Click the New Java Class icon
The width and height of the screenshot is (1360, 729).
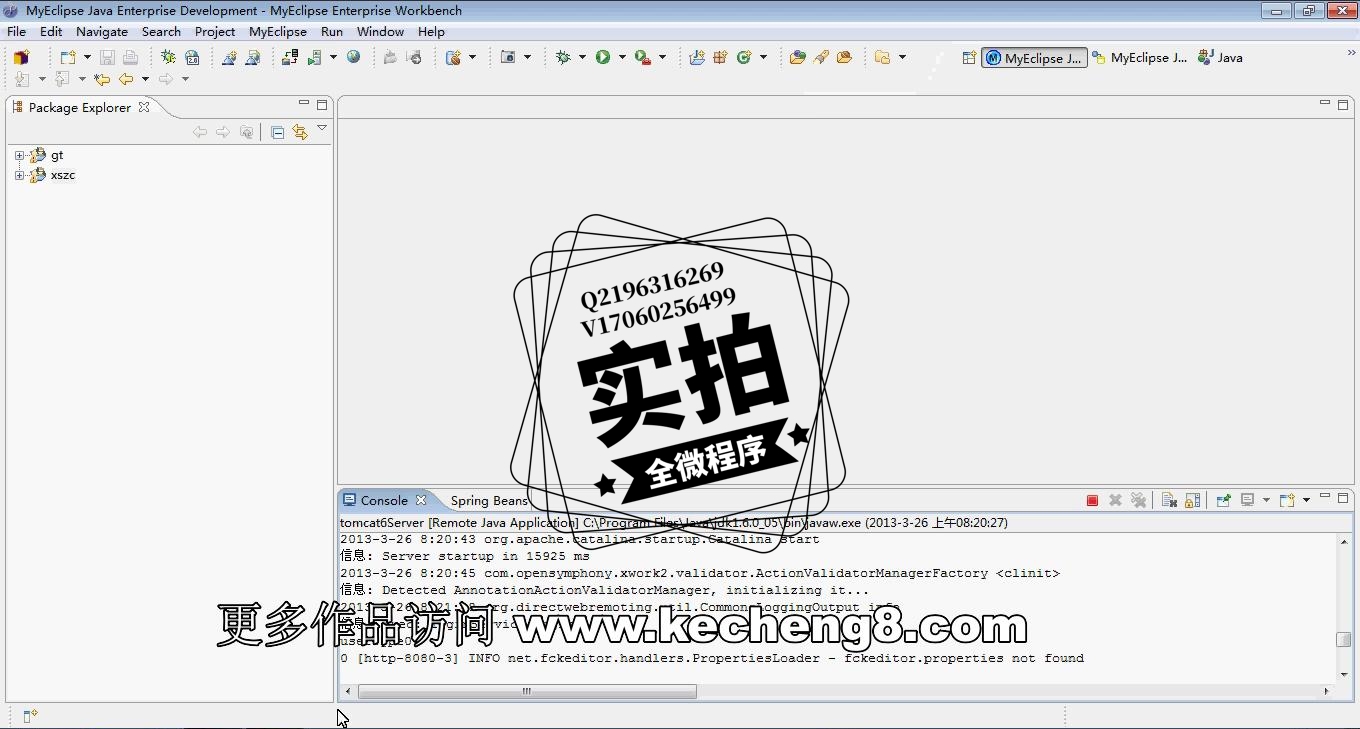click(x=743, y=57)
